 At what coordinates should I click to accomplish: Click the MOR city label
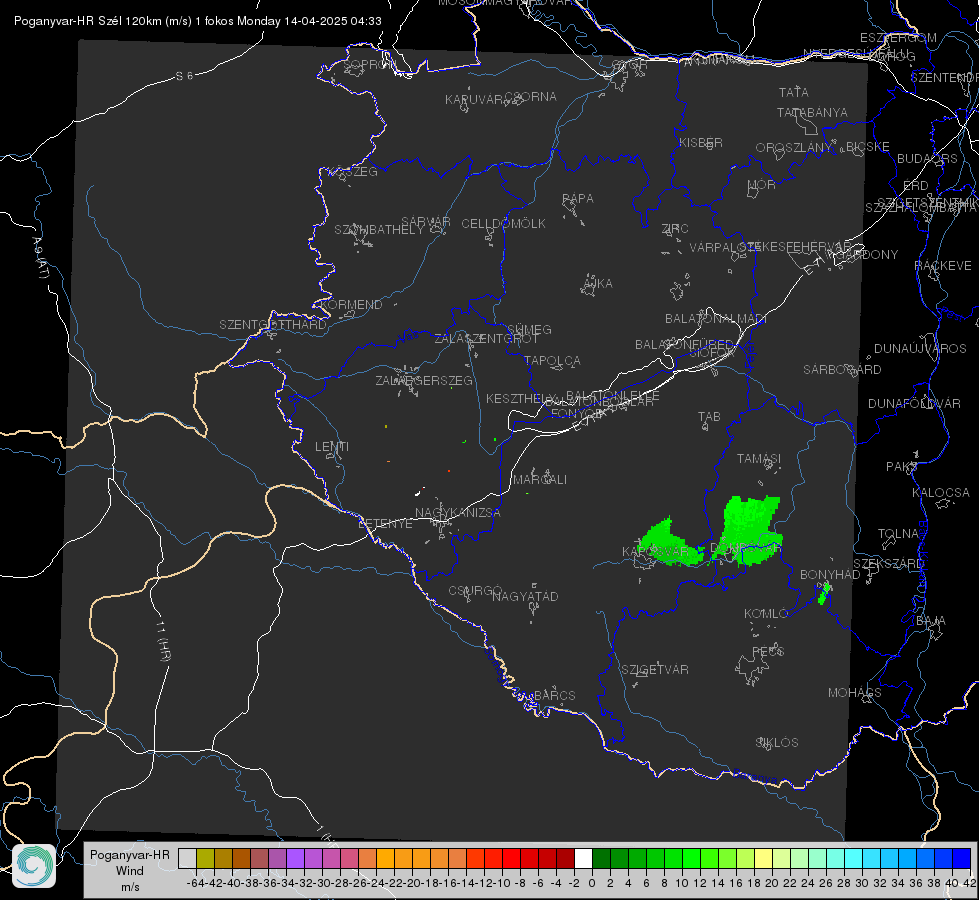click(762, 184)
